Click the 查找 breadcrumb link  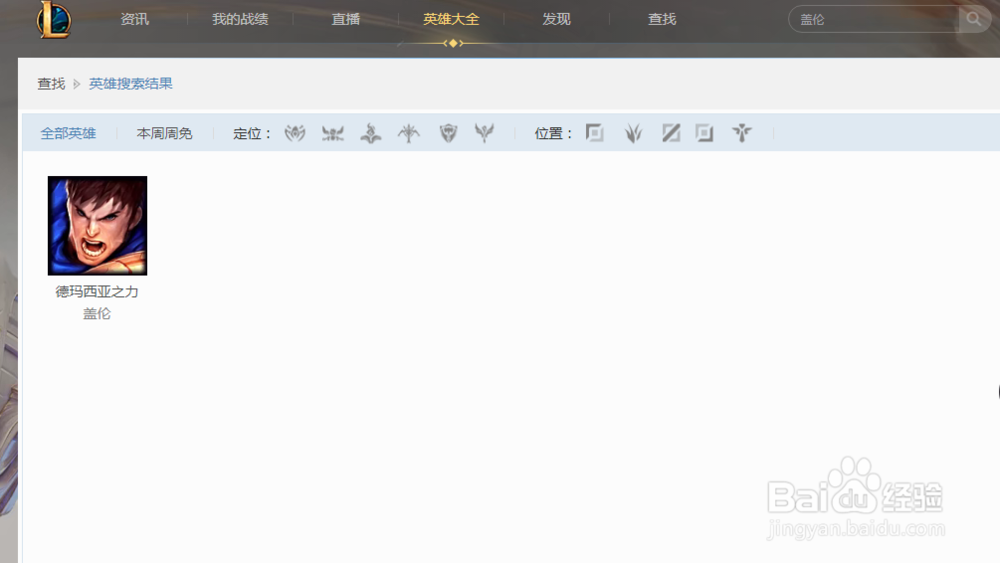pos(51,84)
